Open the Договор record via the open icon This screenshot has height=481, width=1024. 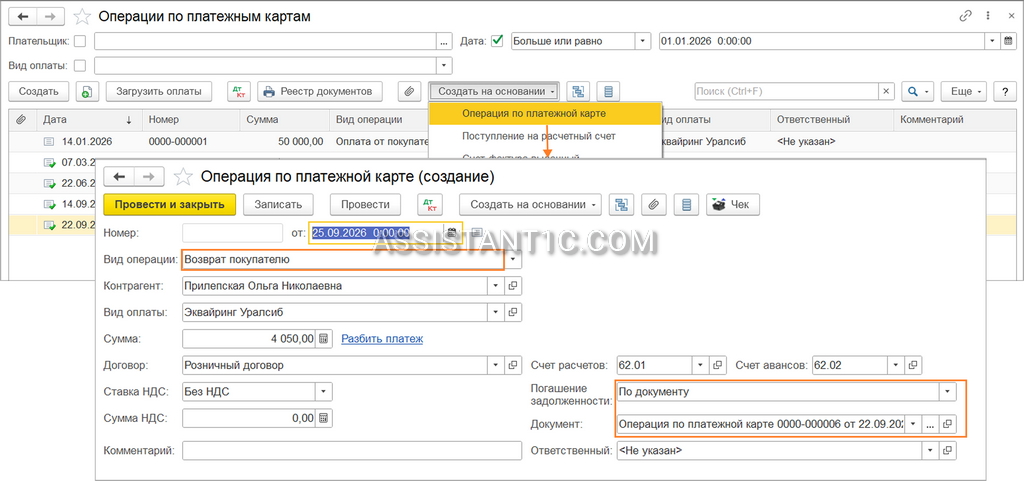point(513,365)
